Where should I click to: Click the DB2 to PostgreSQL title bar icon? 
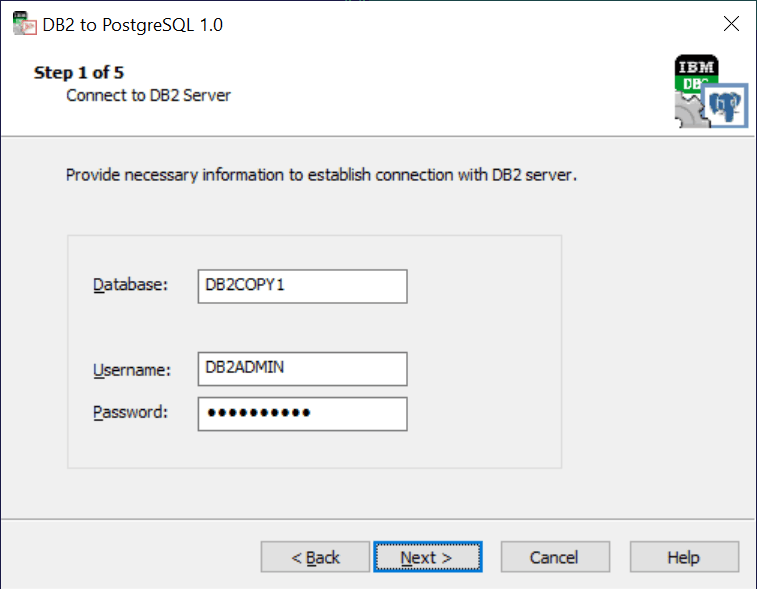24,24
